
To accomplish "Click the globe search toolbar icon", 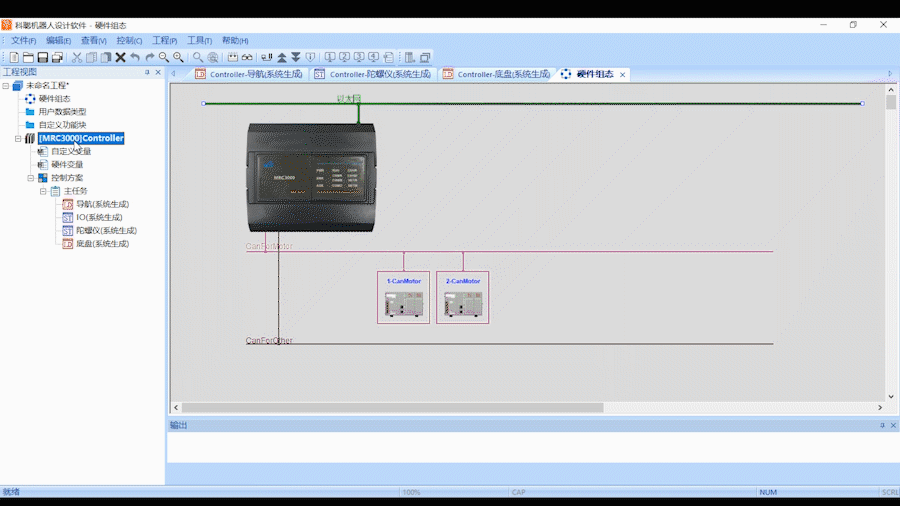I will (x=213, y=57).
